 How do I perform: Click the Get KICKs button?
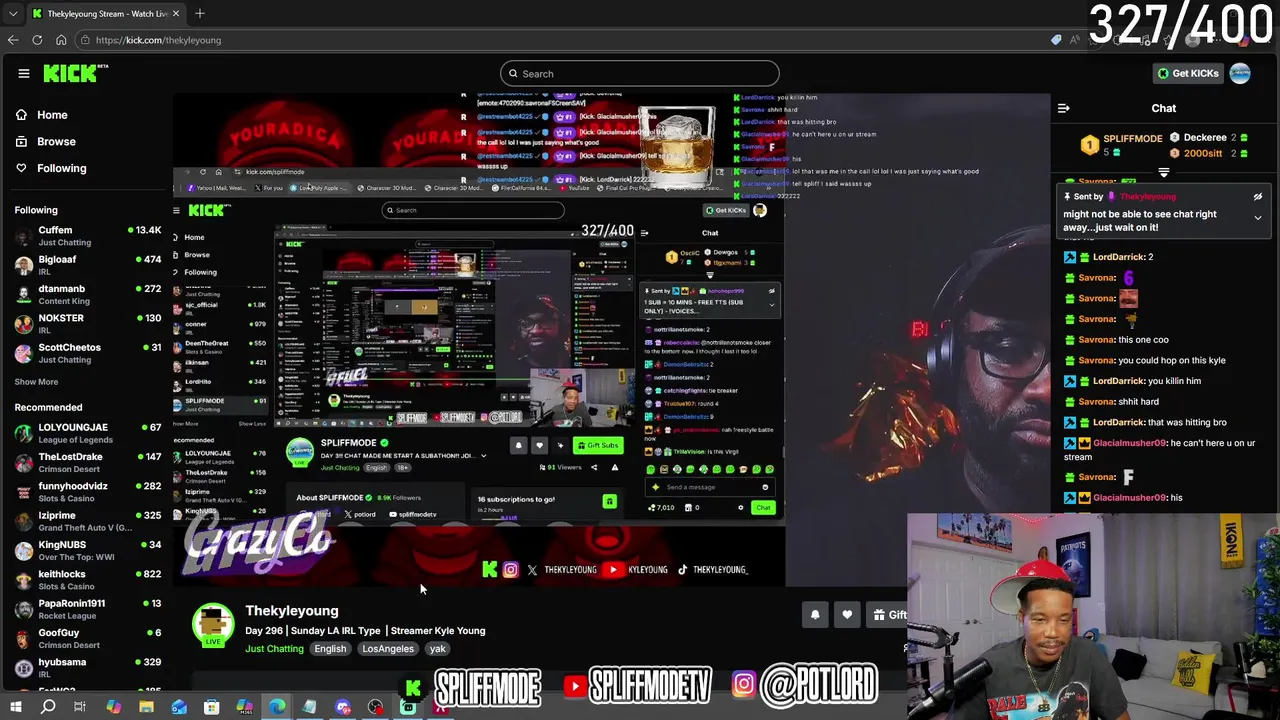click(x=1188, y=73)
